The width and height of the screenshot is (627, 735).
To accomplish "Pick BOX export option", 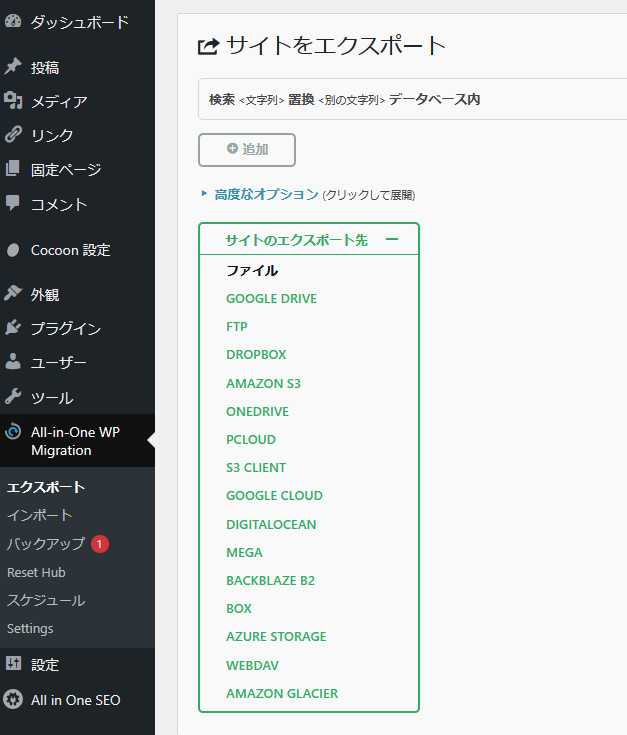I will (x=239, y=609).
